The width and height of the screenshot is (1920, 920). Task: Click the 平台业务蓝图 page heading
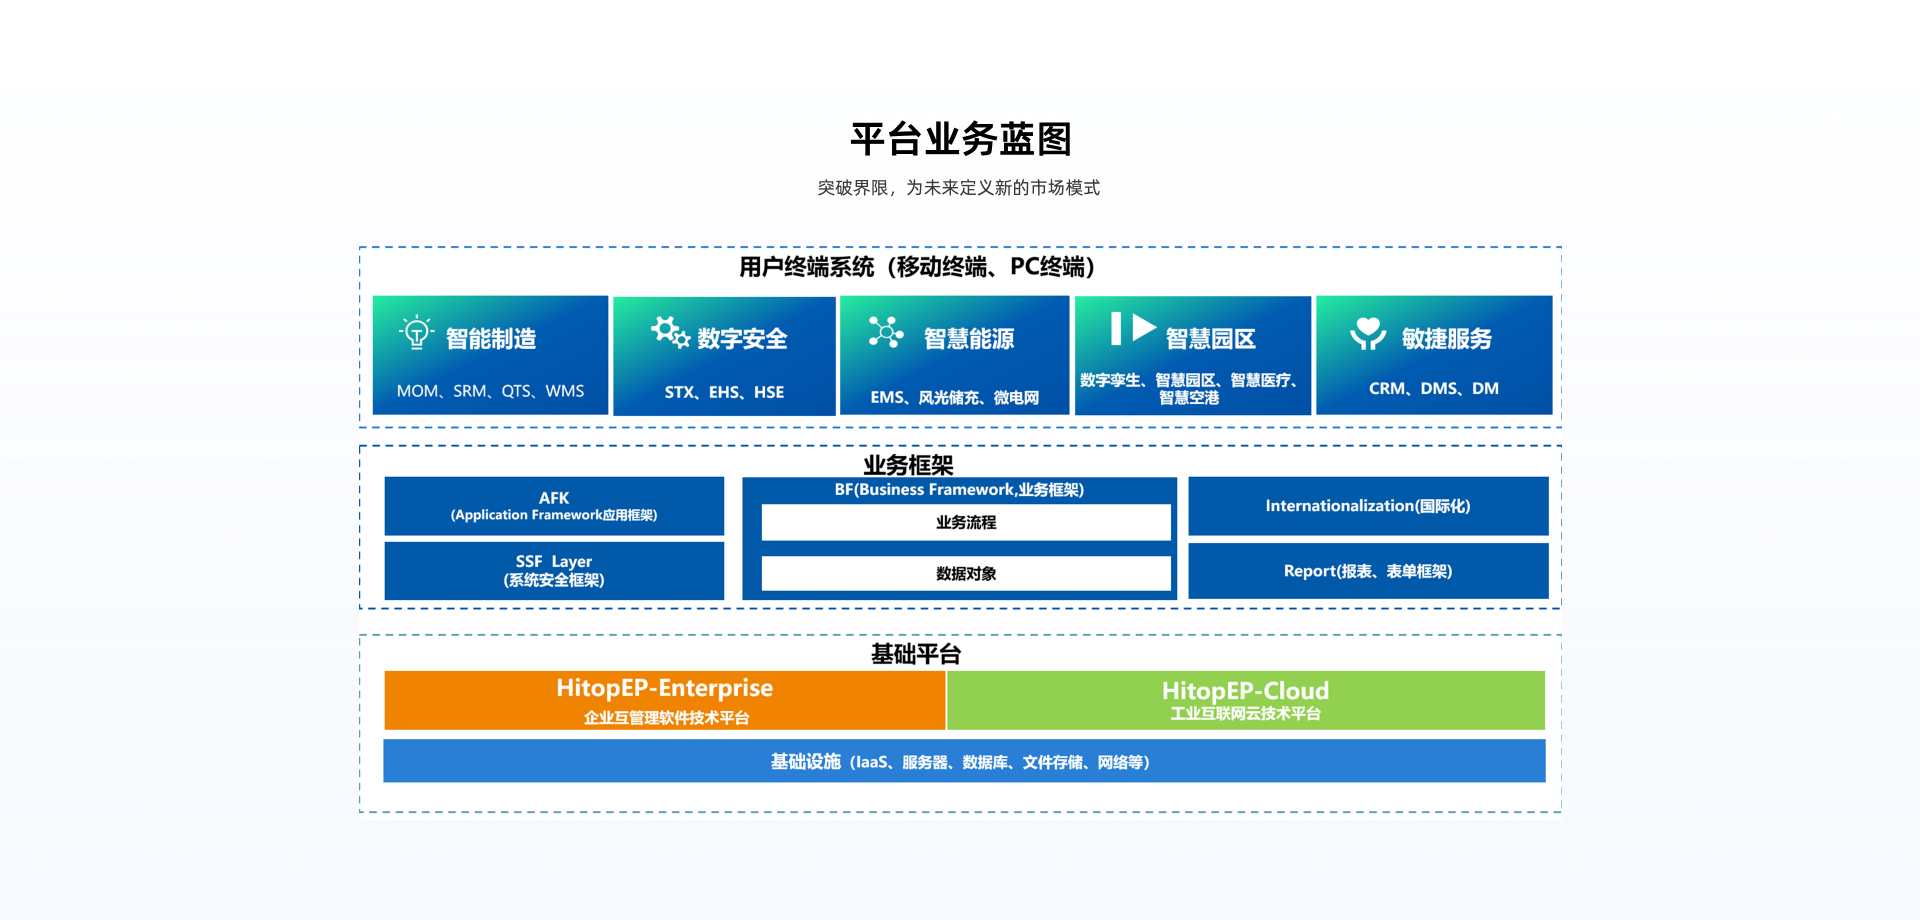click(960, 139)
